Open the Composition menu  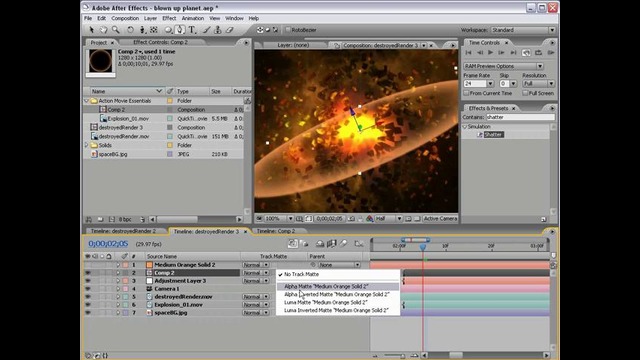pos(125,18)
